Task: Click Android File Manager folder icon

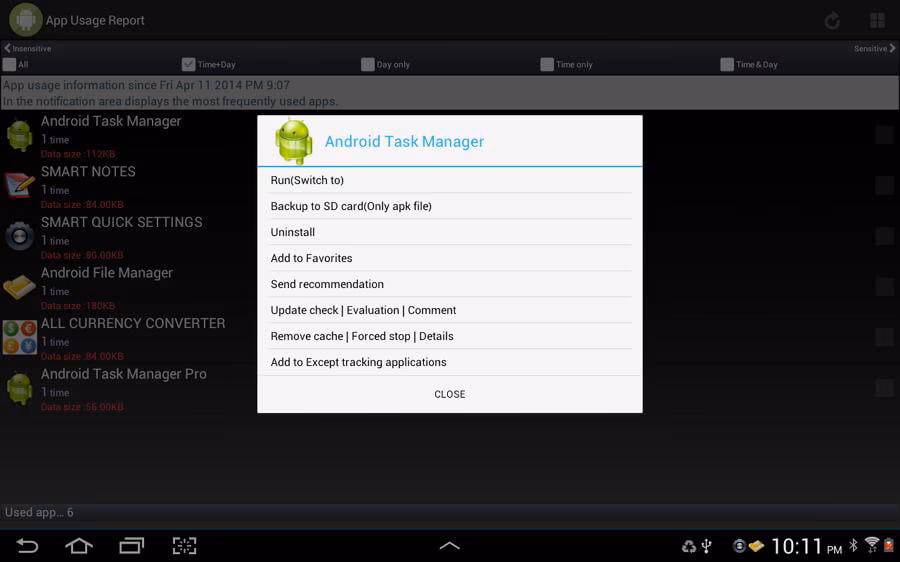Action: click(x=20, y=286)
